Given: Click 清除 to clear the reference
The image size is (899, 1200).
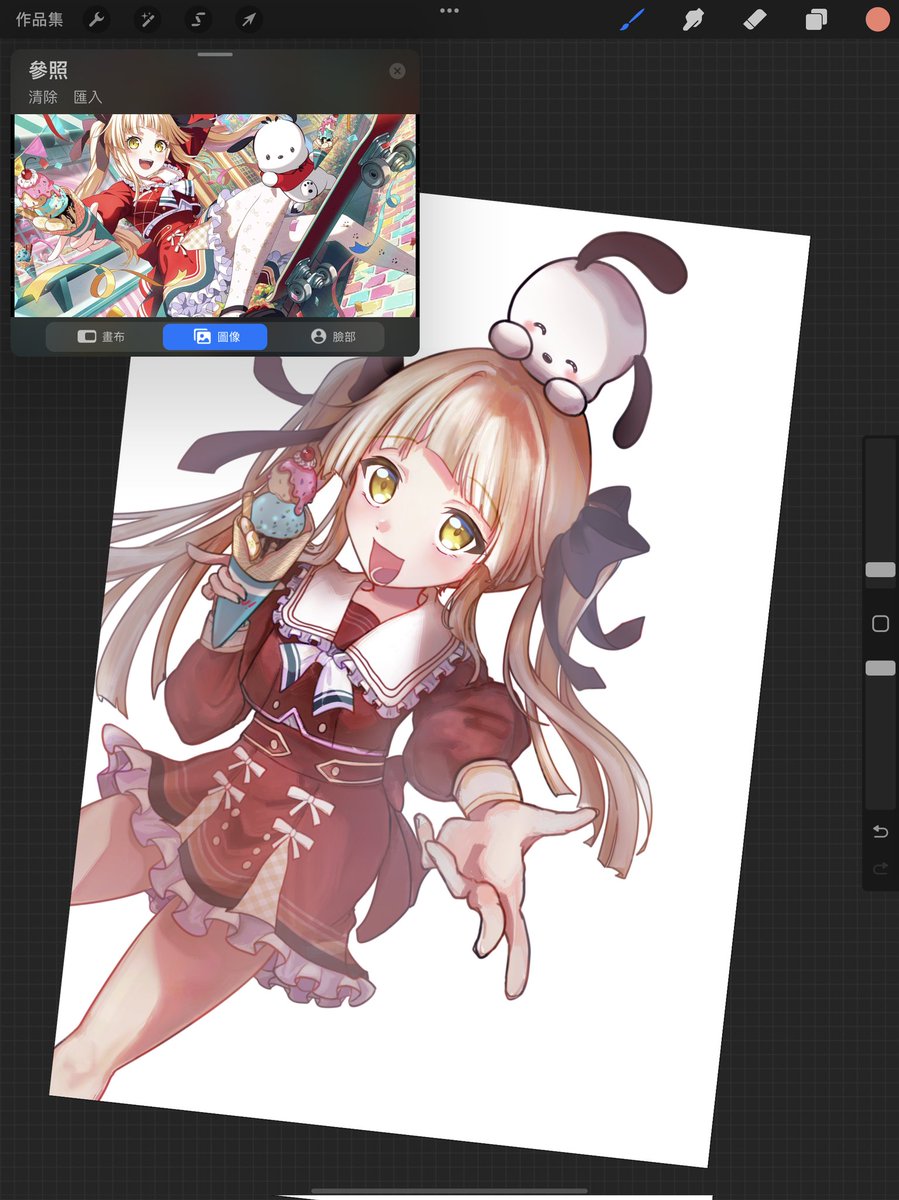Looking at the screenshot, I should coord(43,98).
